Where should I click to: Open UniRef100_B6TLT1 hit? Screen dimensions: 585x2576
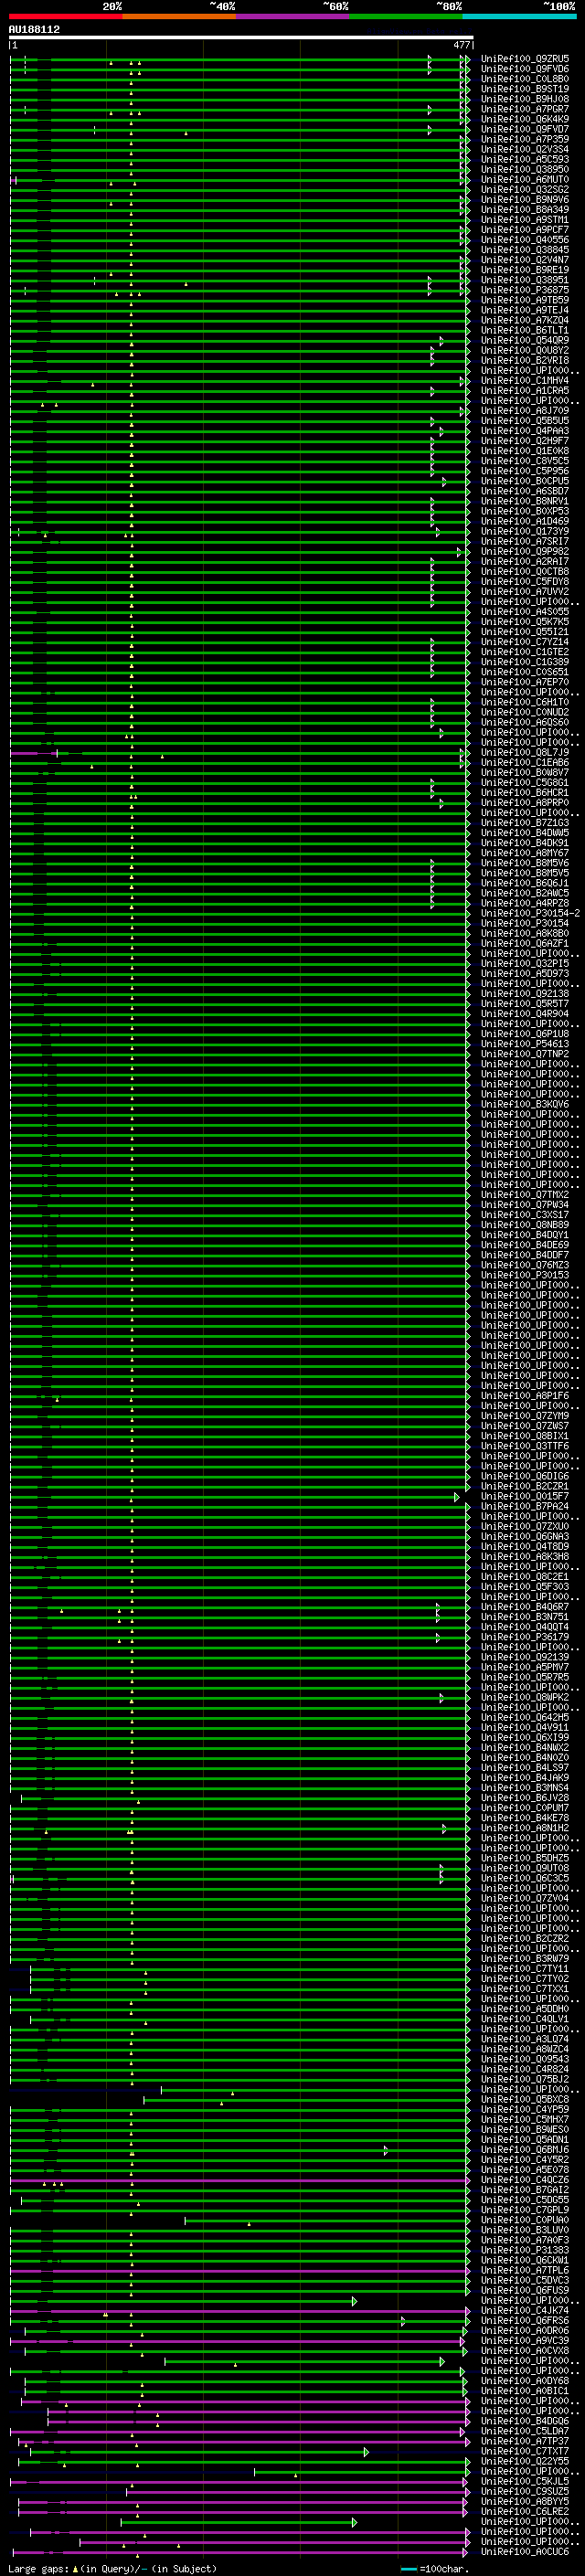(525, 330)
